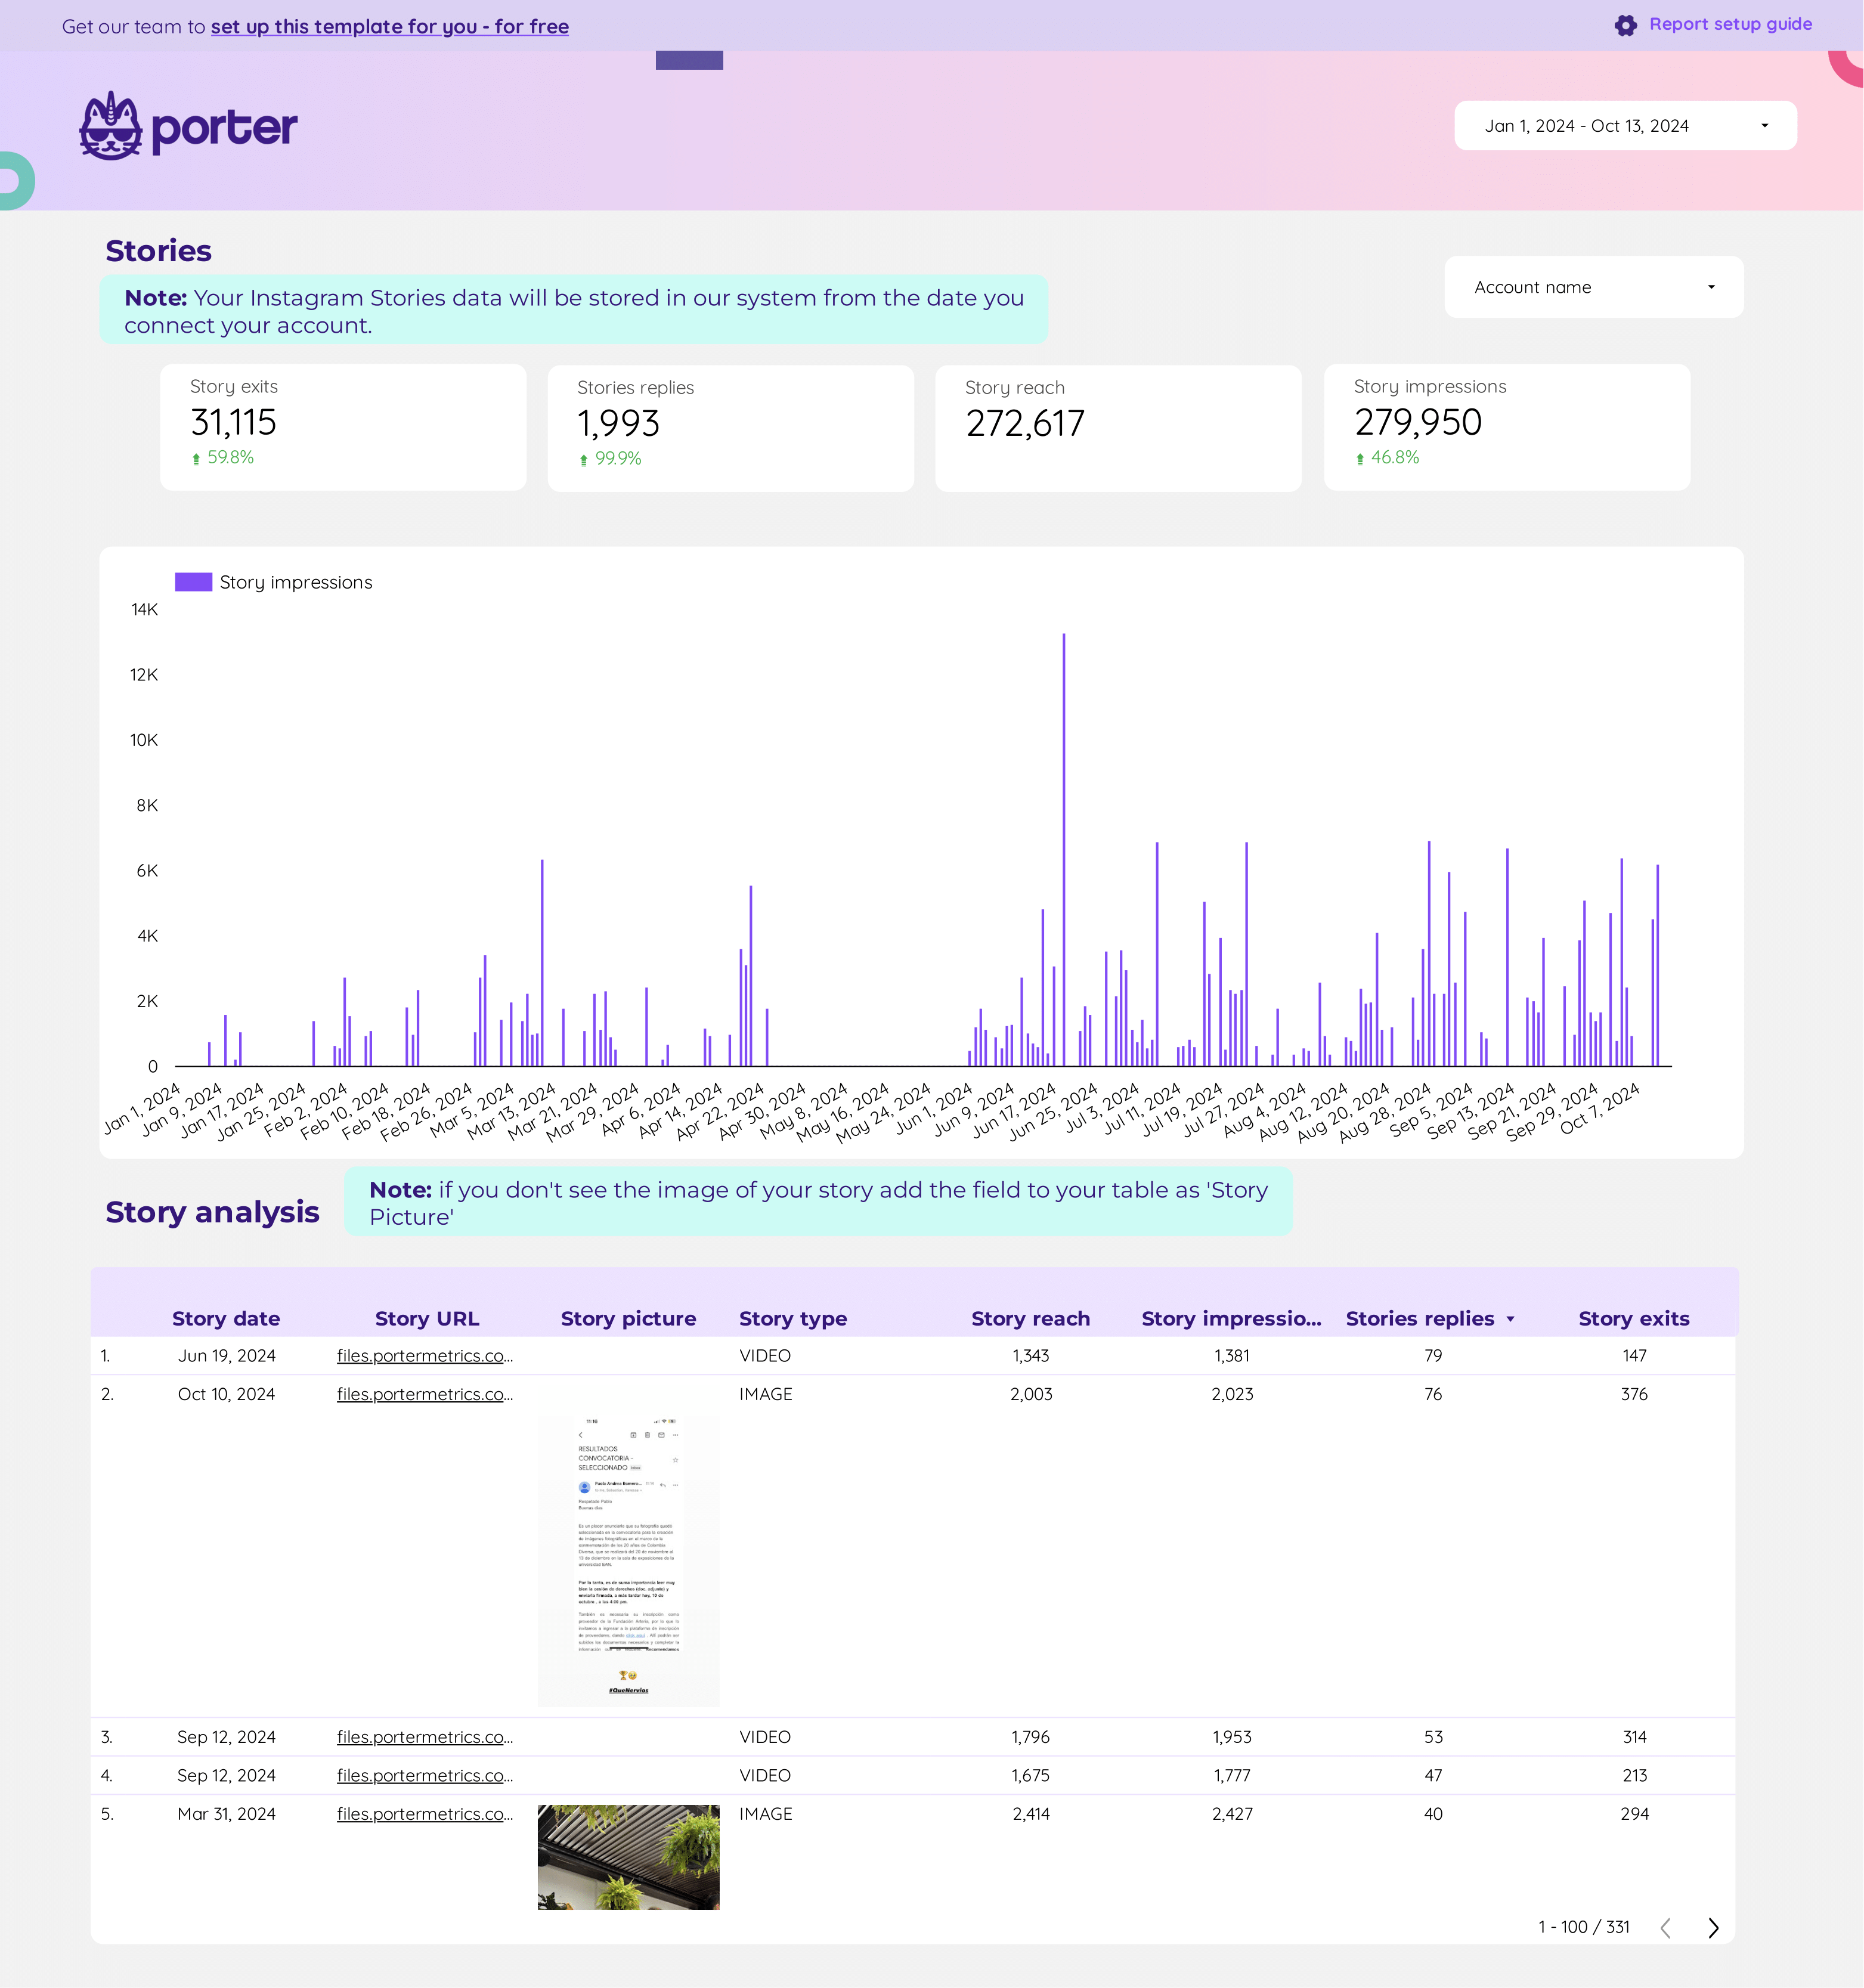Click the Porter cat logo
1864x1988 pixels.
(111, 126)
